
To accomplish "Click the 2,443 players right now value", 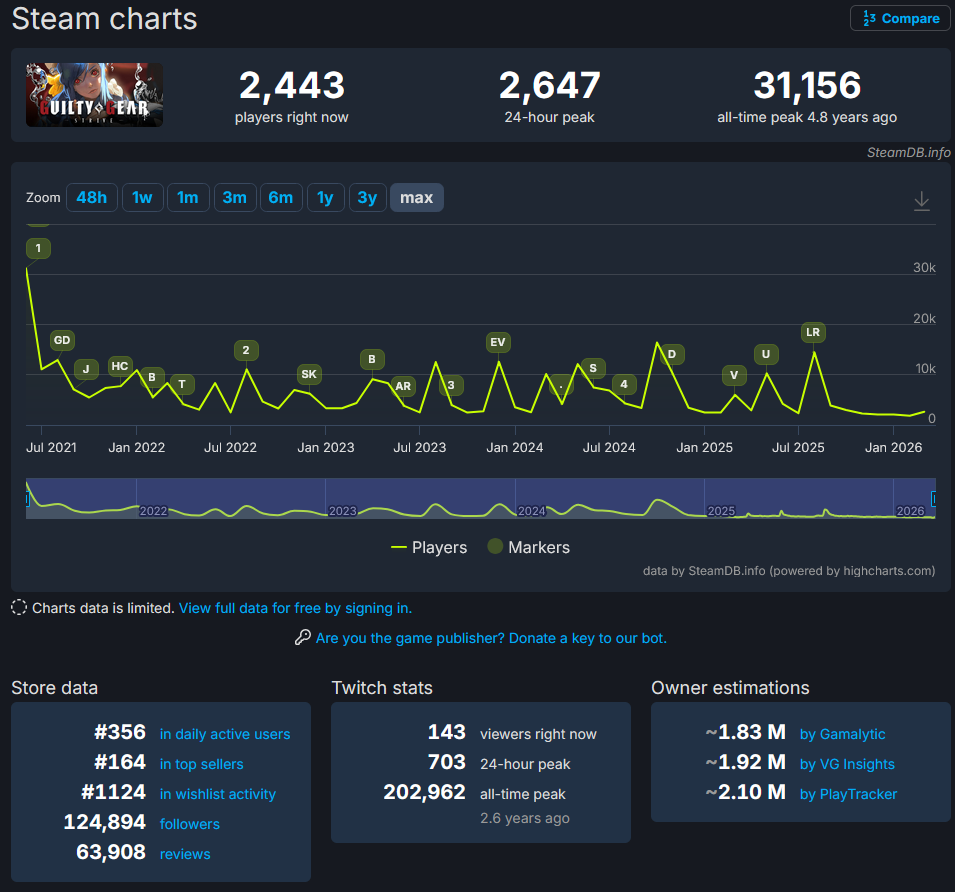I will tap(292, 85).
